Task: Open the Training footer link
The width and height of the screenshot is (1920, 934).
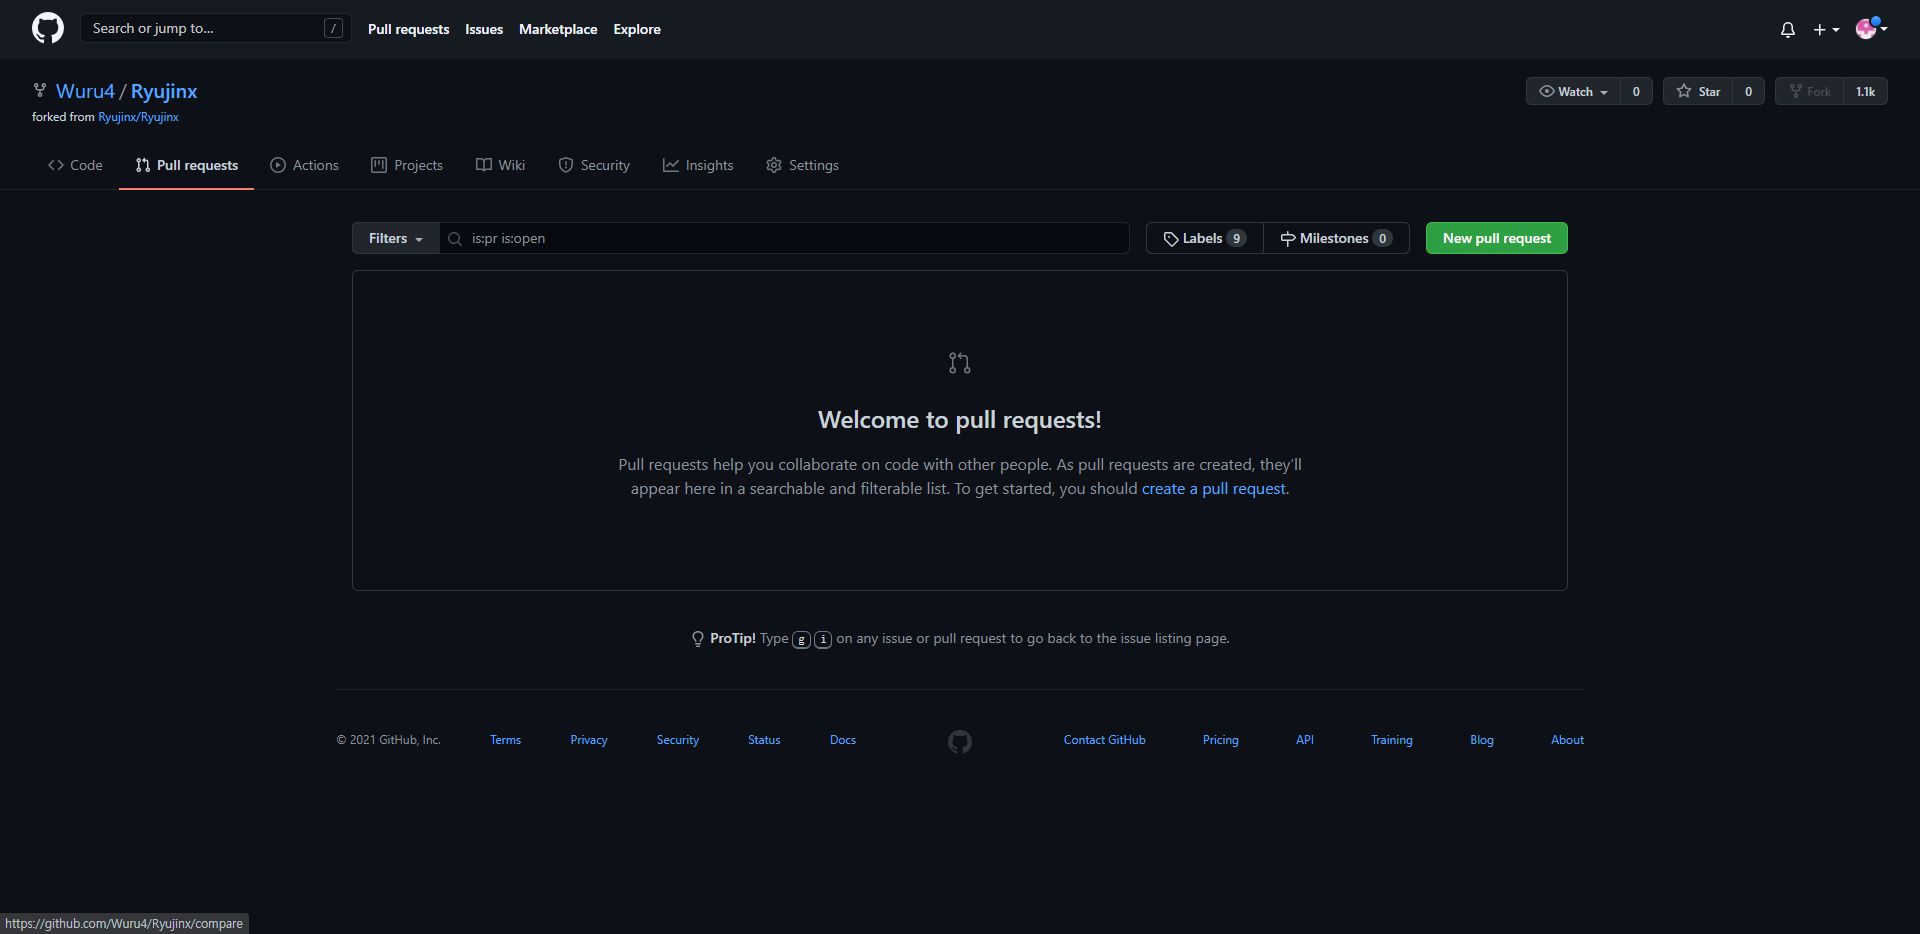Action: point(1392,740)
